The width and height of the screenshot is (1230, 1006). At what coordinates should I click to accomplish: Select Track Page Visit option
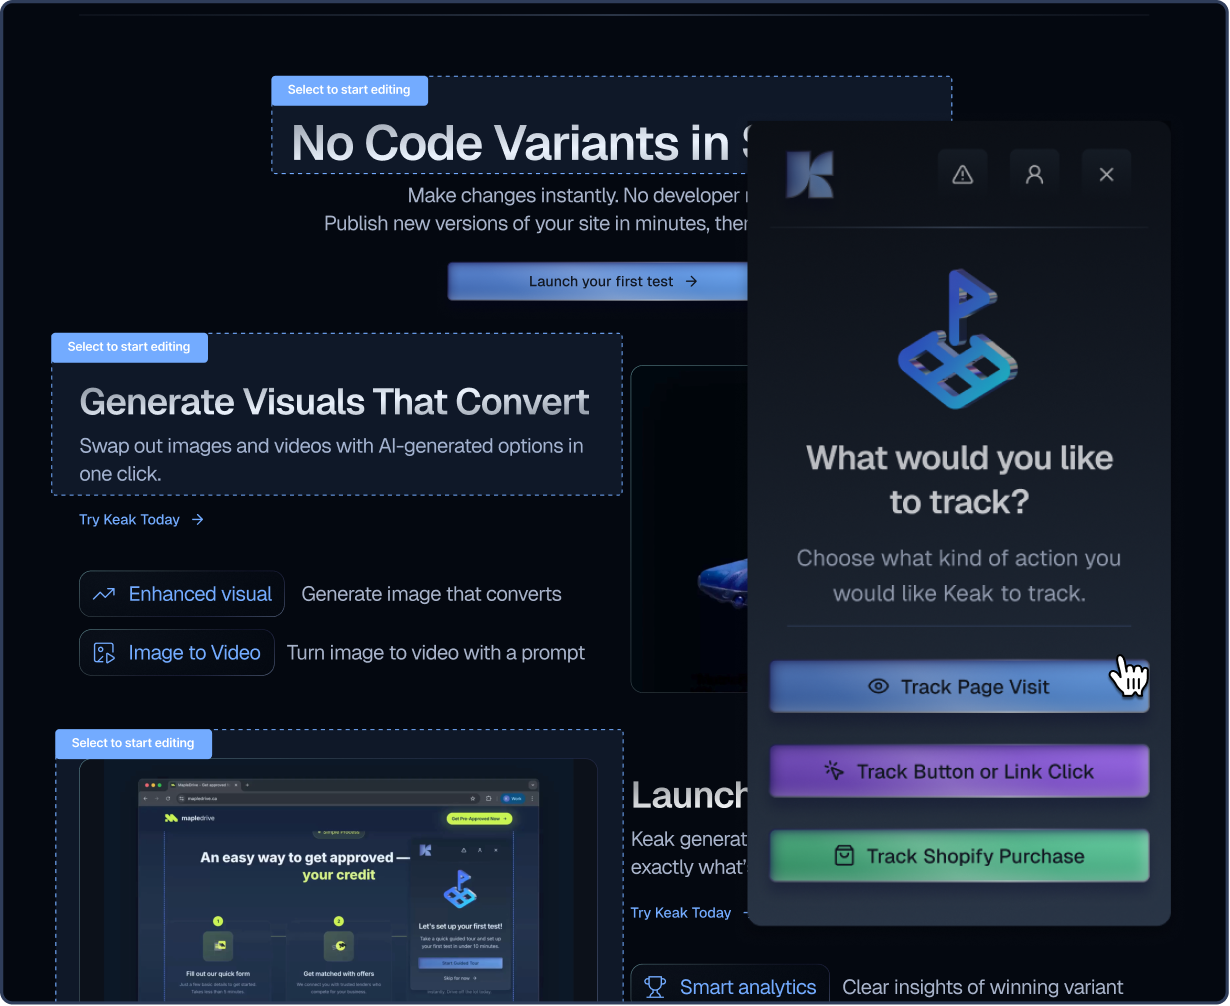[x=958, y=687]
